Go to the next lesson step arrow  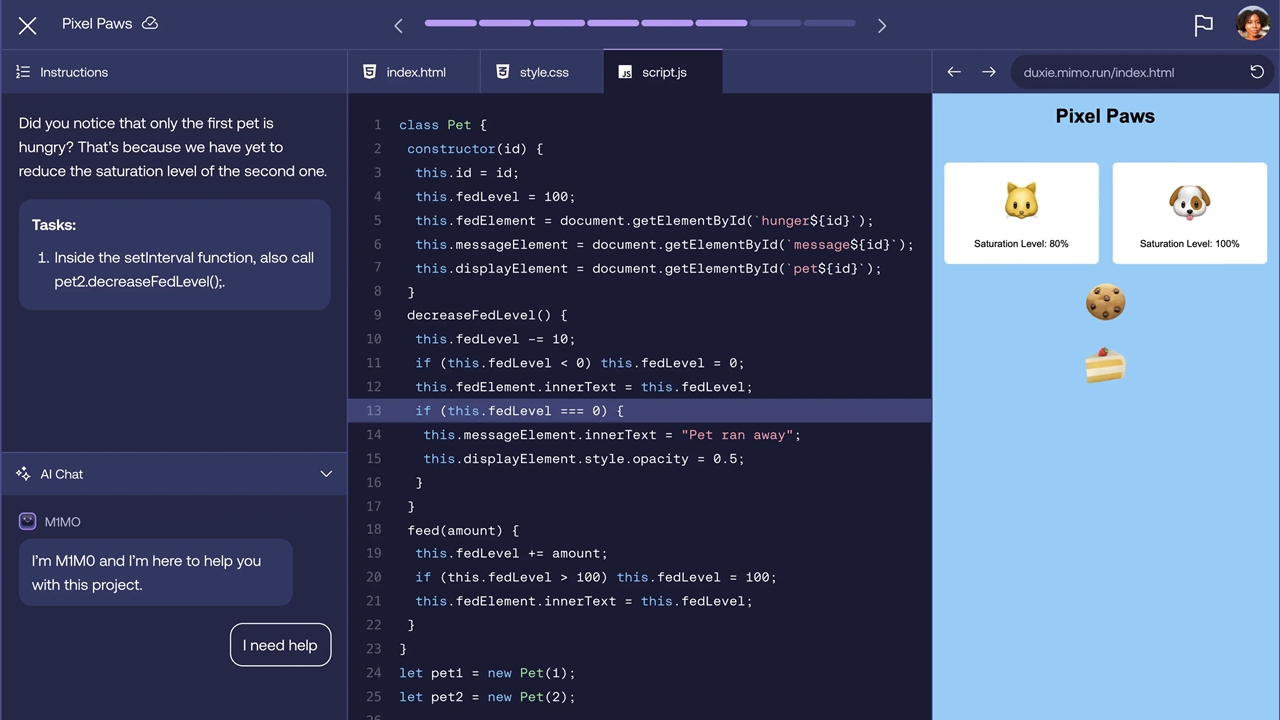(x=881, y=26)
